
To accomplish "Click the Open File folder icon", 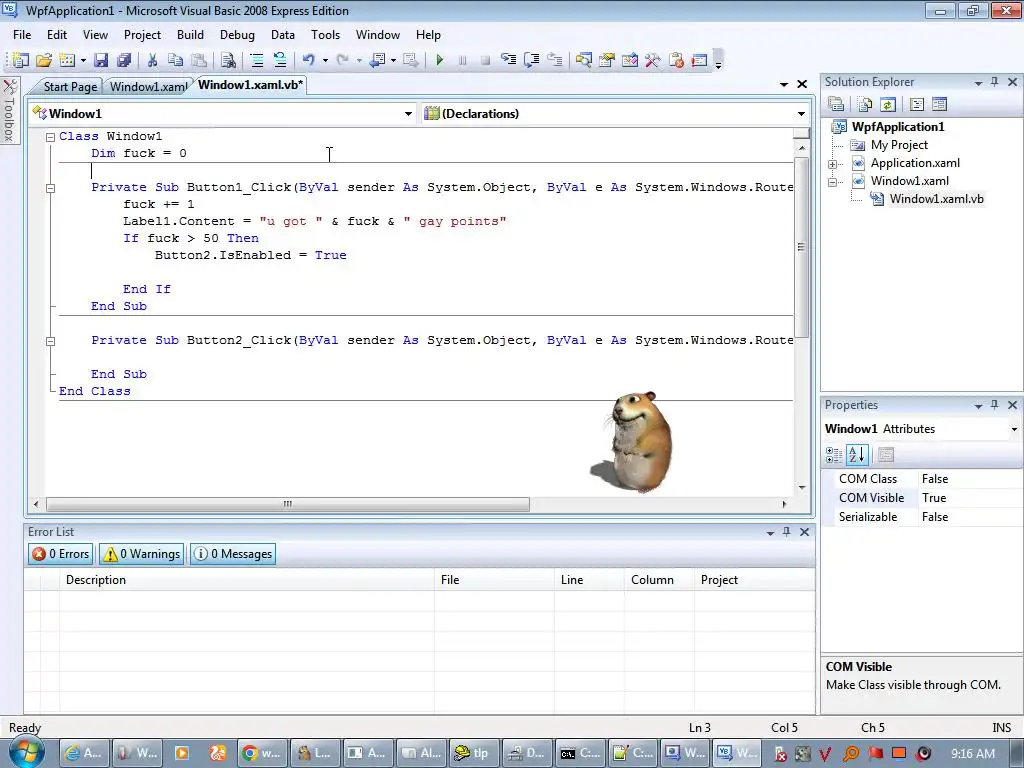I will pyautogui.click(x=44, y=60).
